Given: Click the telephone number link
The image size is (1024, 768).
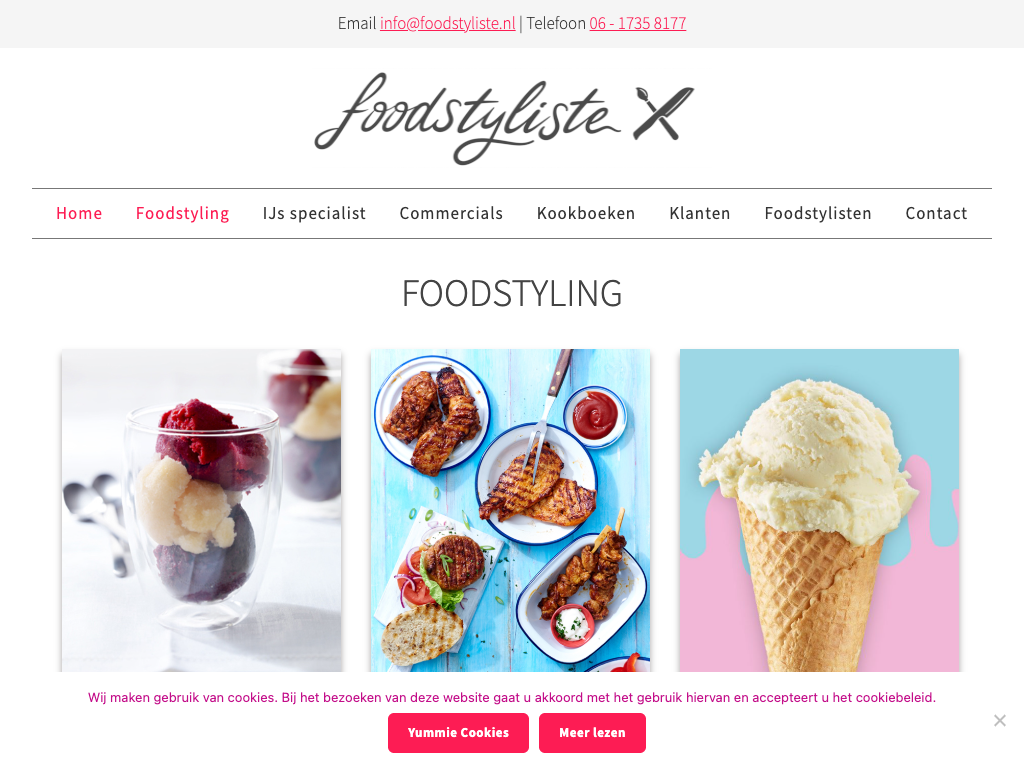Looking at the screenshot, I should [637, 24].
